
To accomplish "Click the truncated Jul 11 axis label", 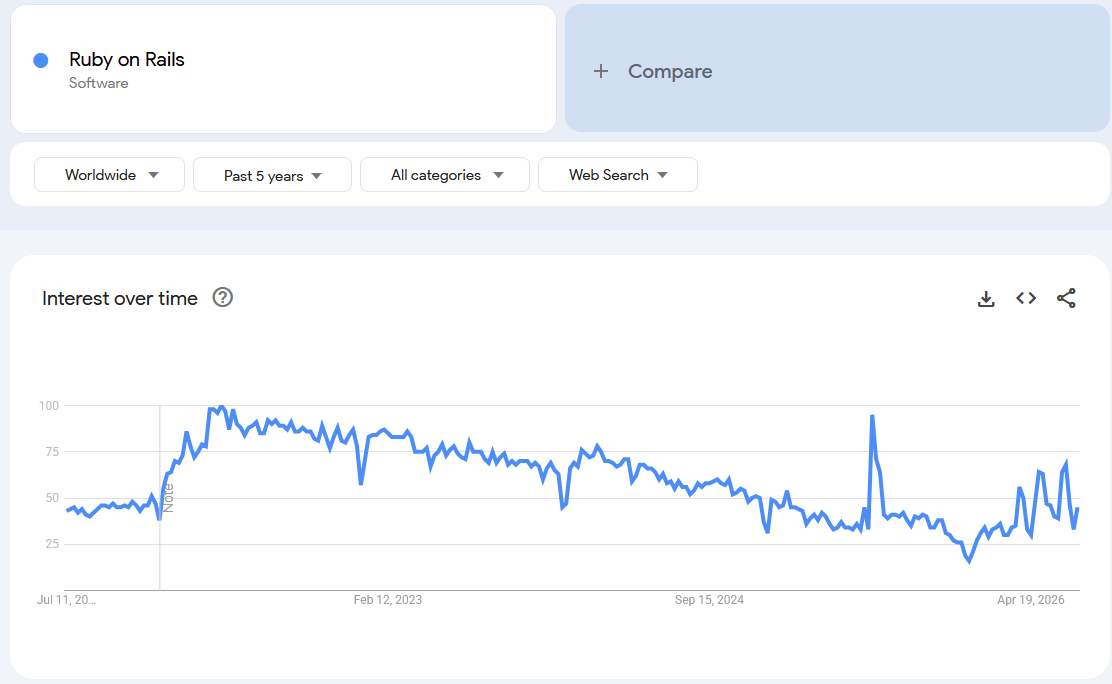I will tap(66, 600).
